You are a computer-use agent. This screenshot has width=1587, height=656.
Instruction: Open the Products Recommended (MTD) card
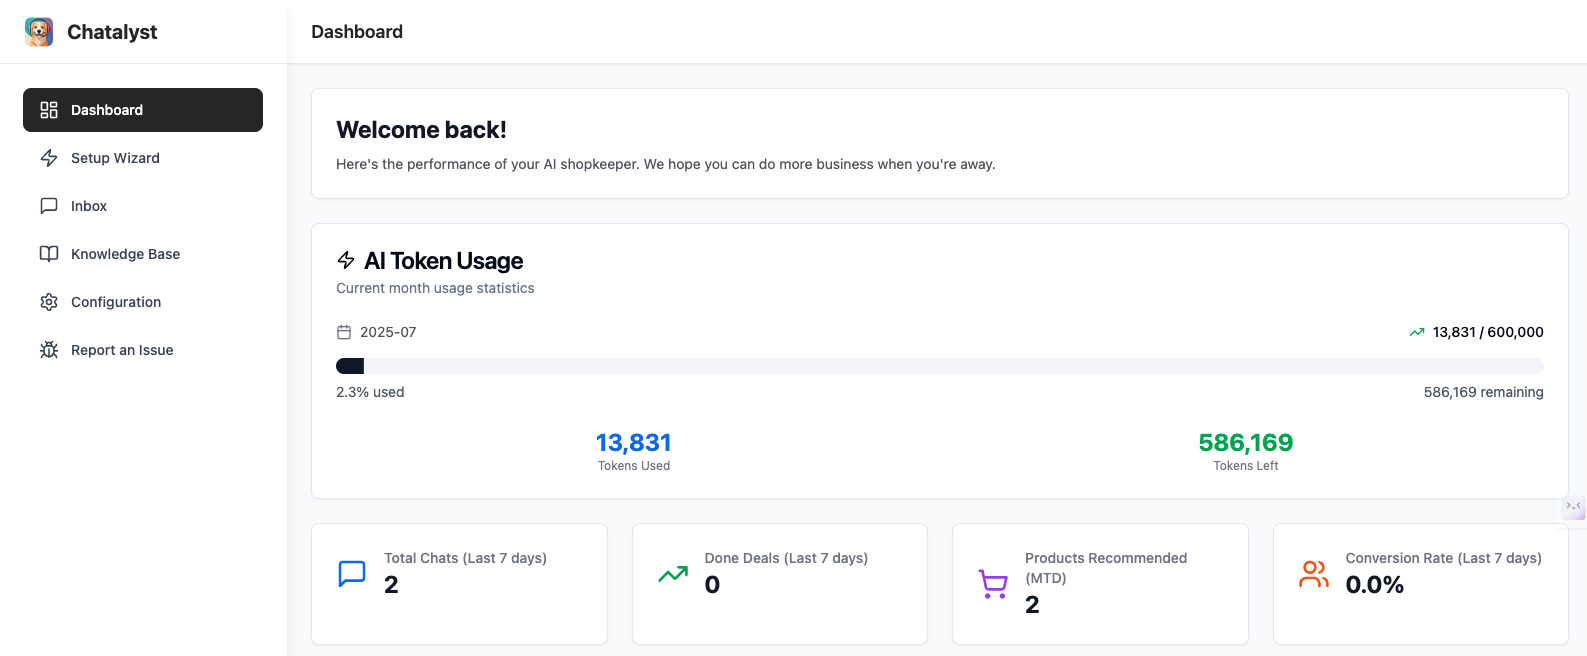point(1100,584)
